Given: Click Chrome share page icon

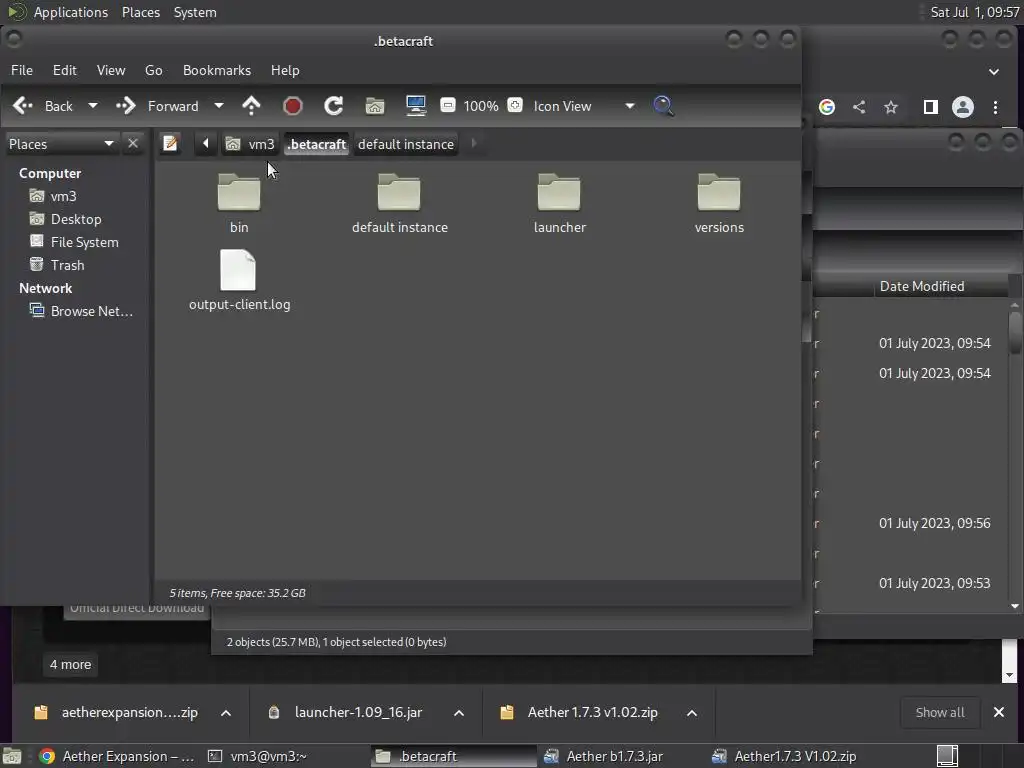Looking at the screenshot, I should point(859,106).
